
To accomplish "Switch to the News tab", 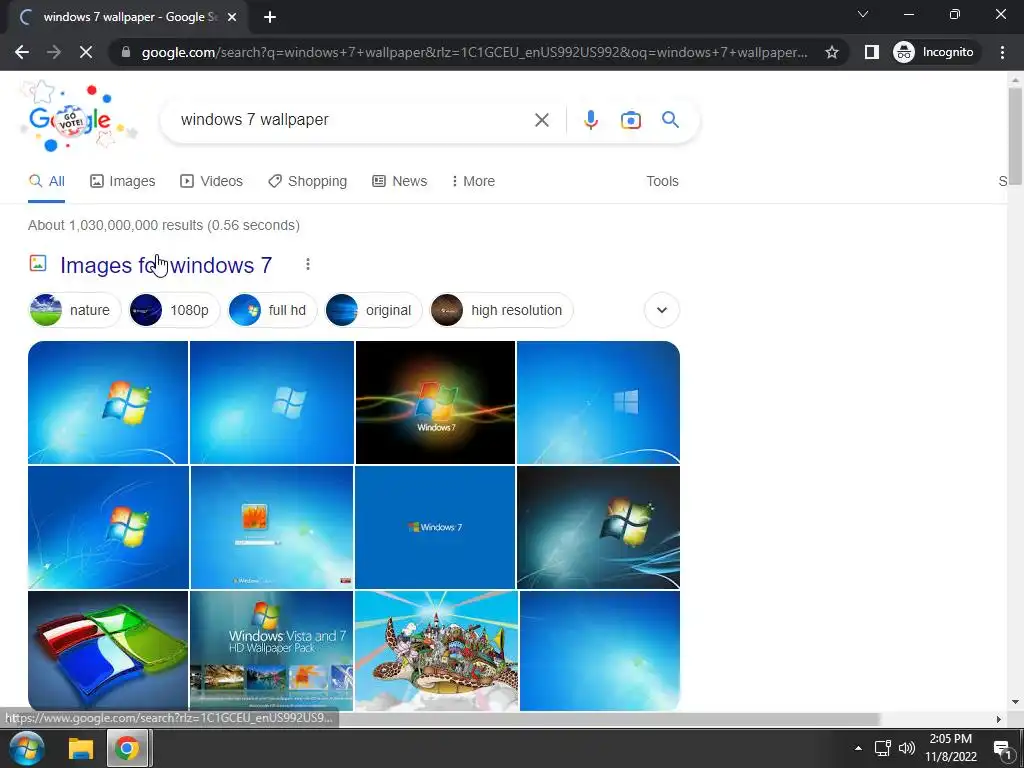I will point(399,181).
